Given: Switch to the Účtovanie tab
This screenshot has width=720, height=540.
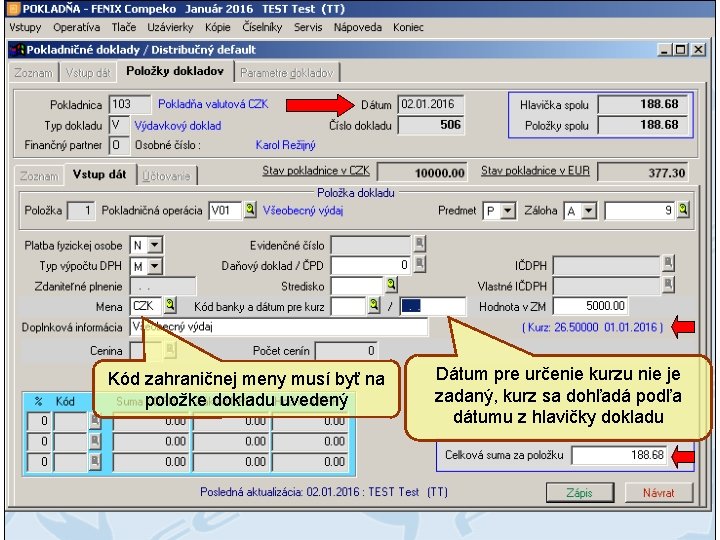Looking at the screenshot, I should pyautogui.click(x=167, y=176).
